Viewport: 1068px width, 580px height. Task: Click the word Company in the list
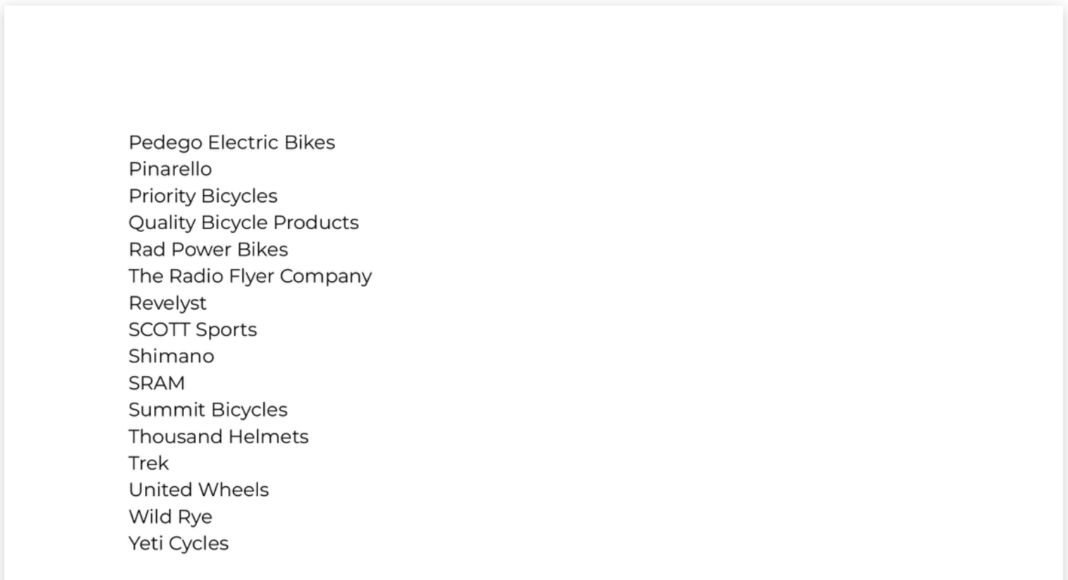click(x=325, y=277)
